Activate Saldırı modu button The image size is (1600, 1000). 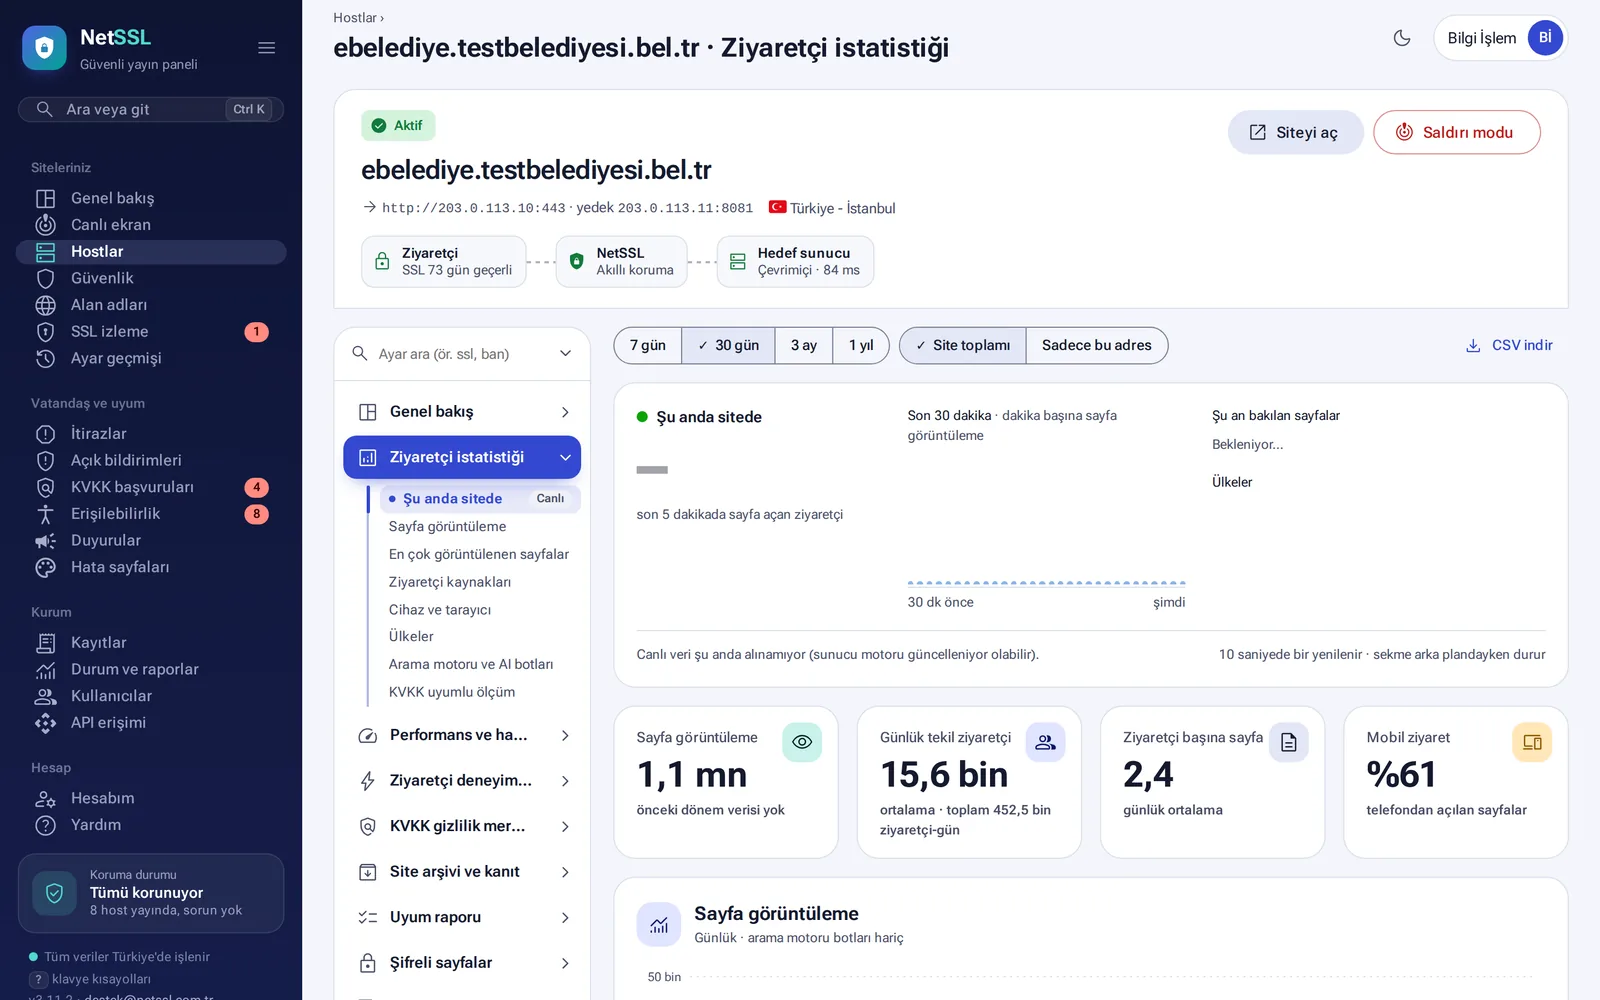pyautogui.click(x=1457, y=132)
